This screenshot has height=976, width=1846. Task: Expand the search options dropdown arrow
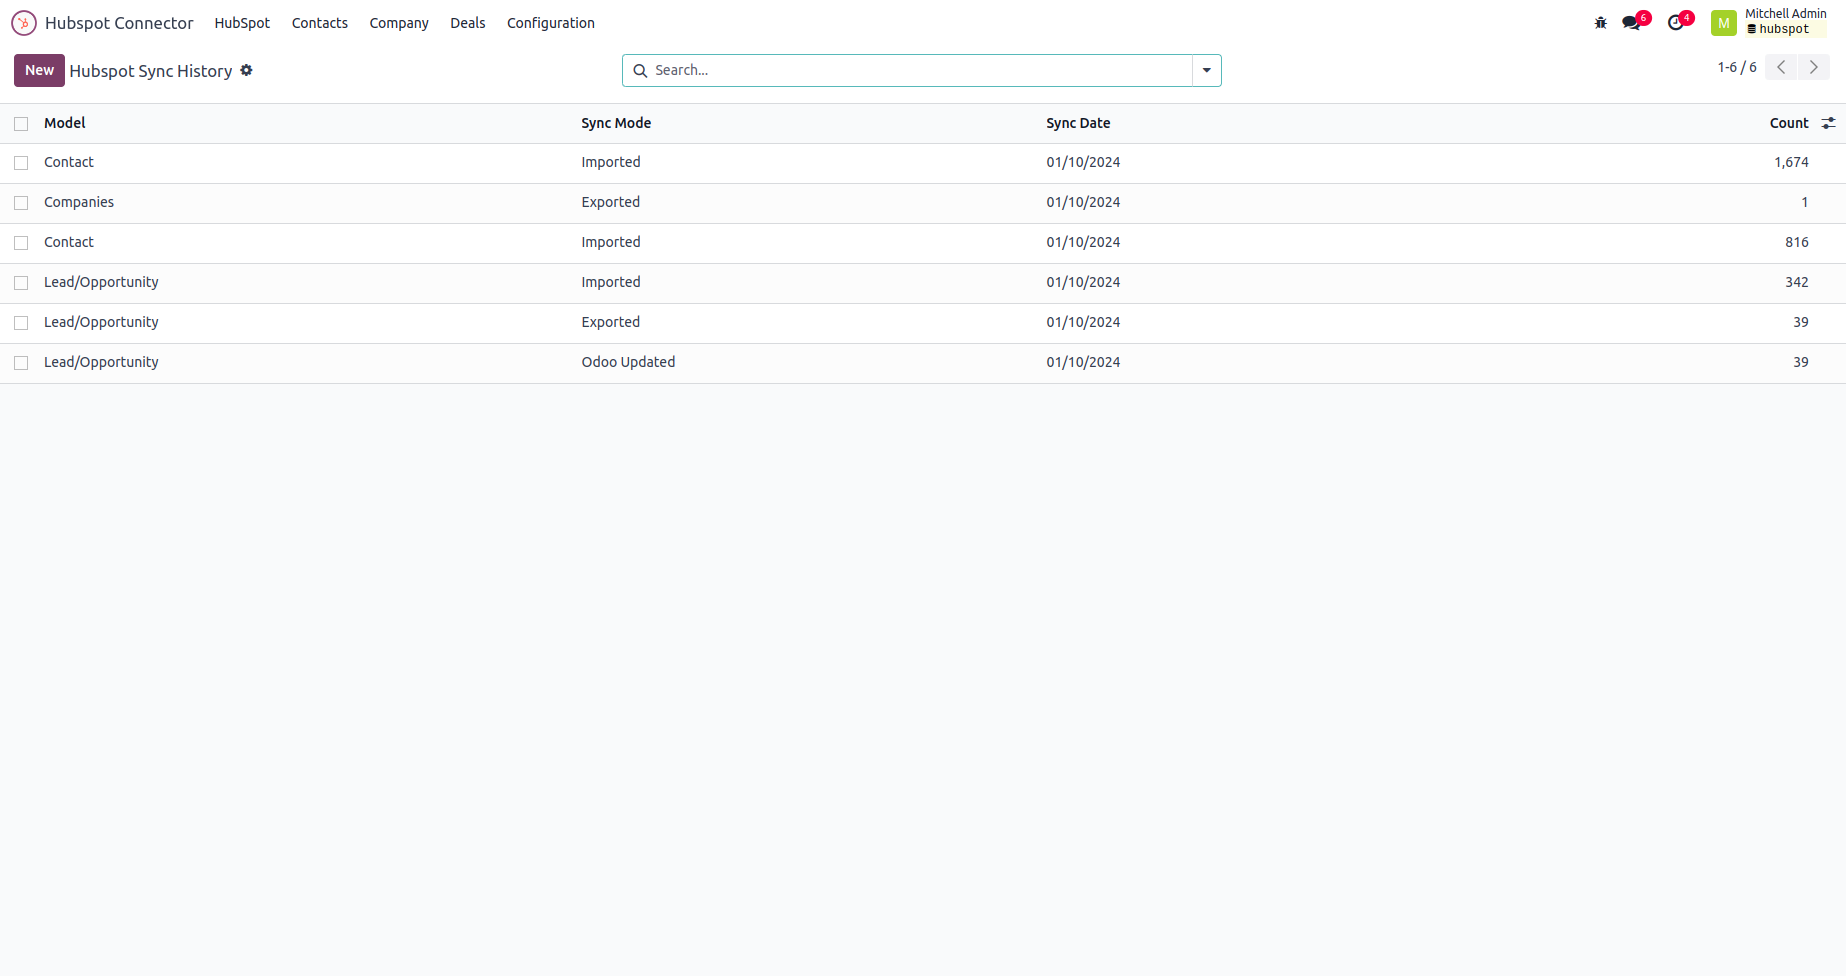[x=1207, y=71]
